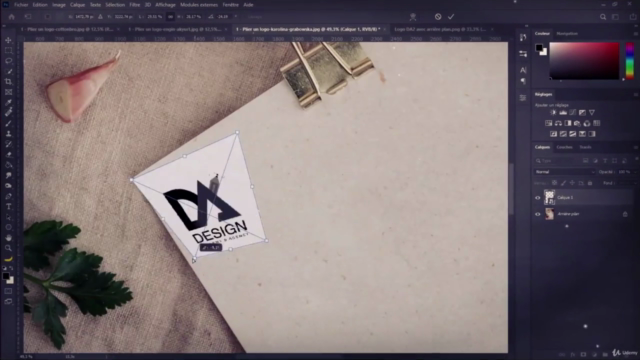Select the Zoom tool
Screen dimensions: 640x360
(8, 248)
